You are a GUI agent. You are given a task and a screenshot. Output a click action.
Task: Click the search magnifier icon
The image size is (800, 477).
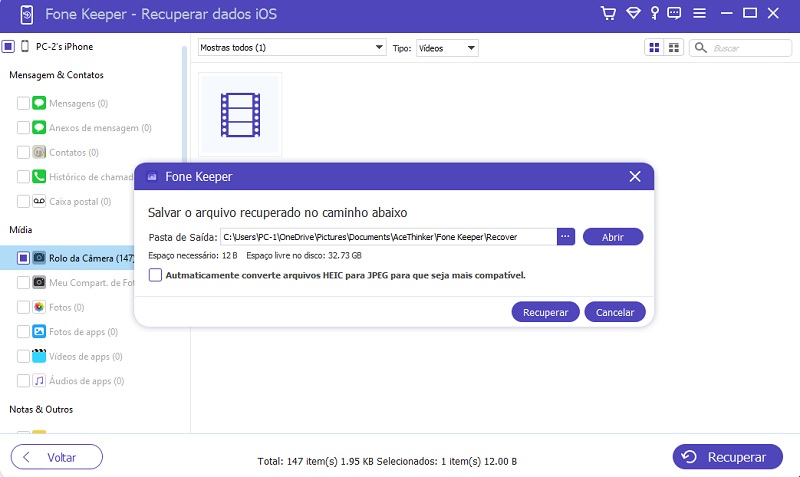point(701,48)
